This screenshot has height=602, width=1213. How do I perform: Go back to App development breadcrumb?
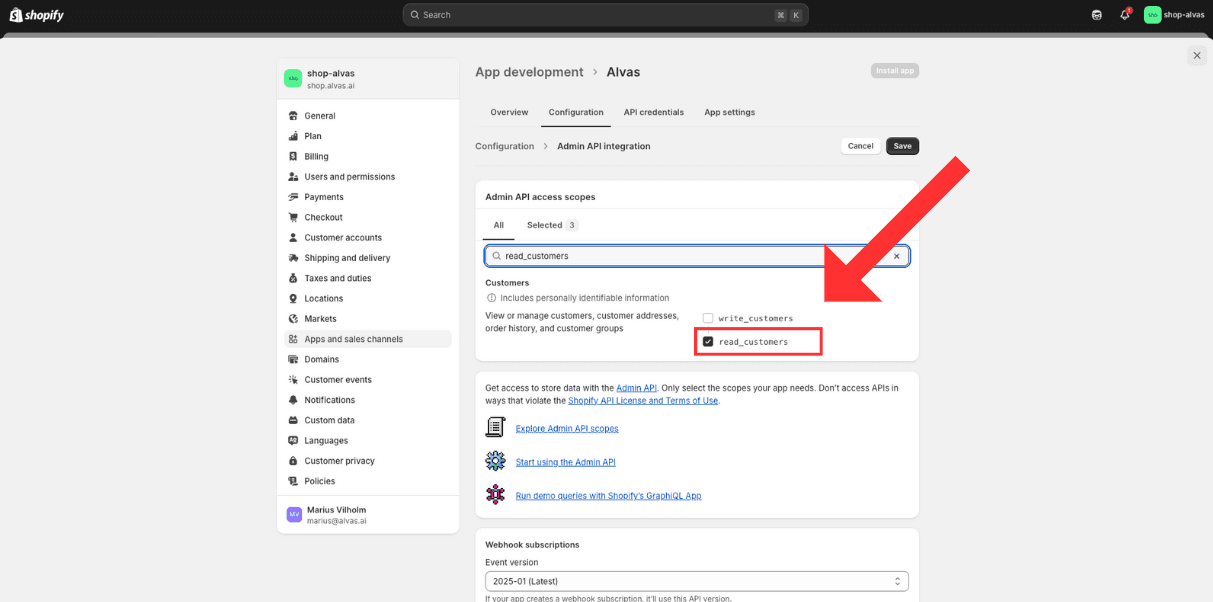529,72
